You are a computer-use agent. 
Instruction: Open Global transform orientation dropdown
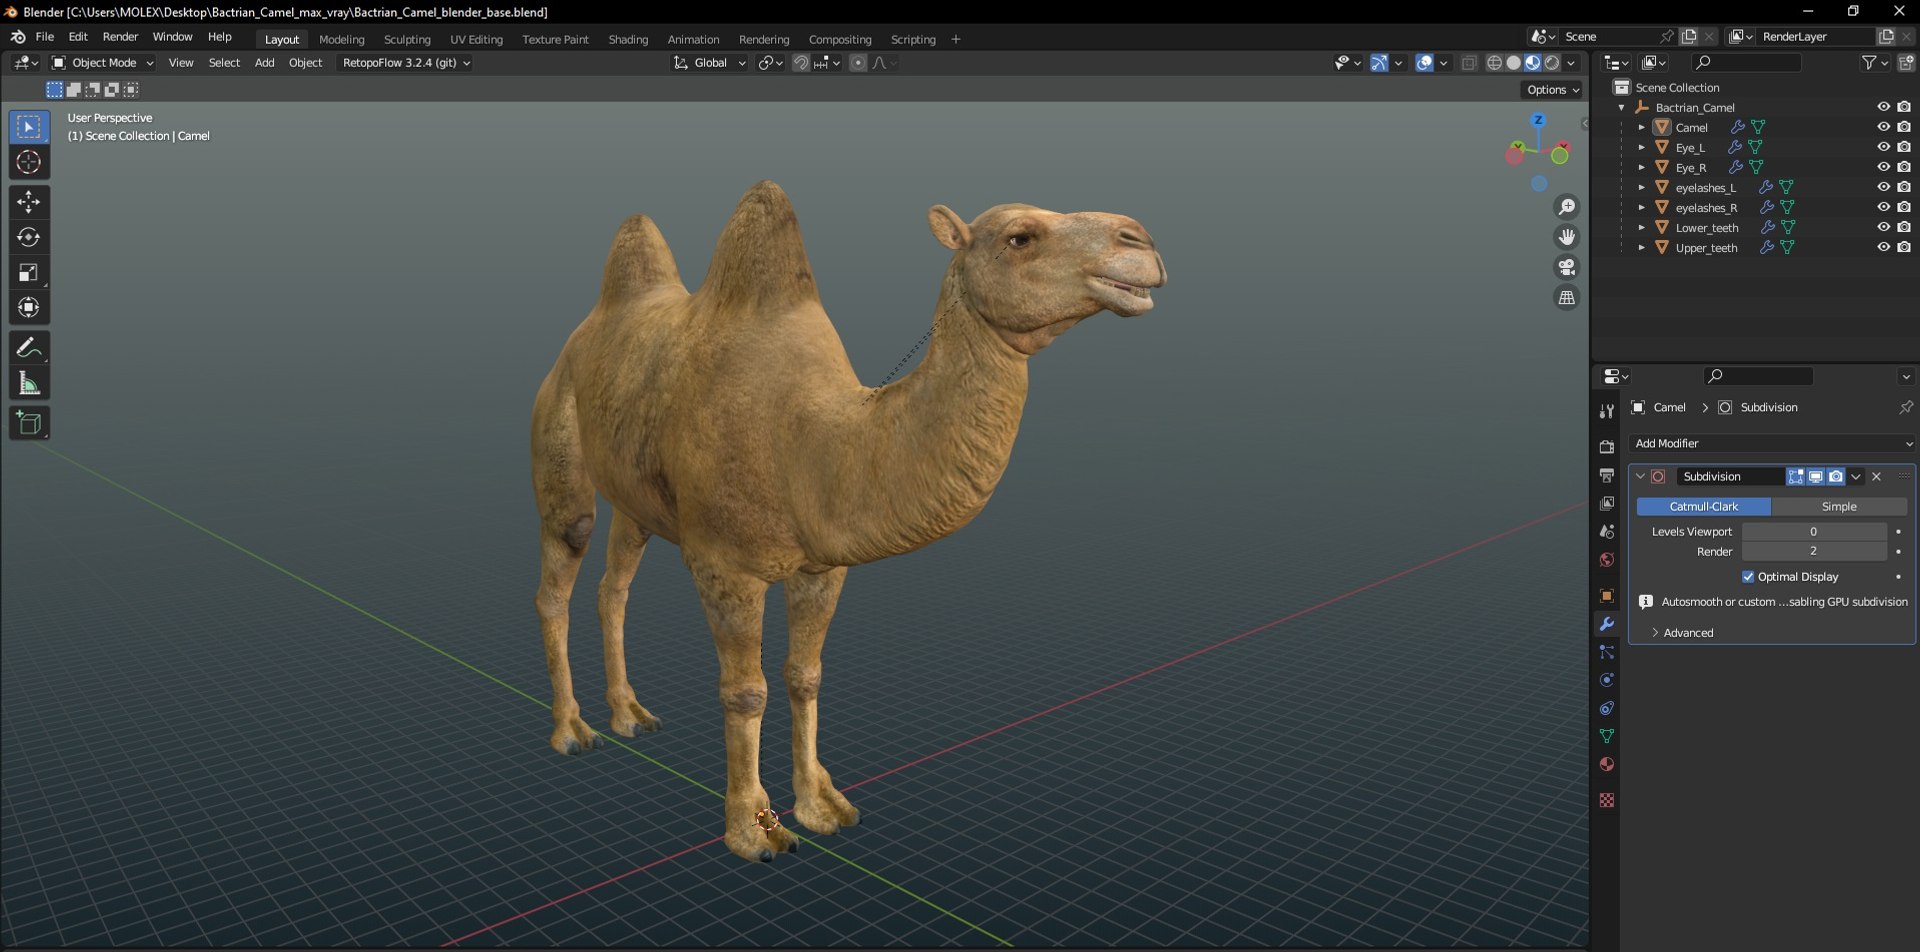pyautogui.click(x=709, y=62)
